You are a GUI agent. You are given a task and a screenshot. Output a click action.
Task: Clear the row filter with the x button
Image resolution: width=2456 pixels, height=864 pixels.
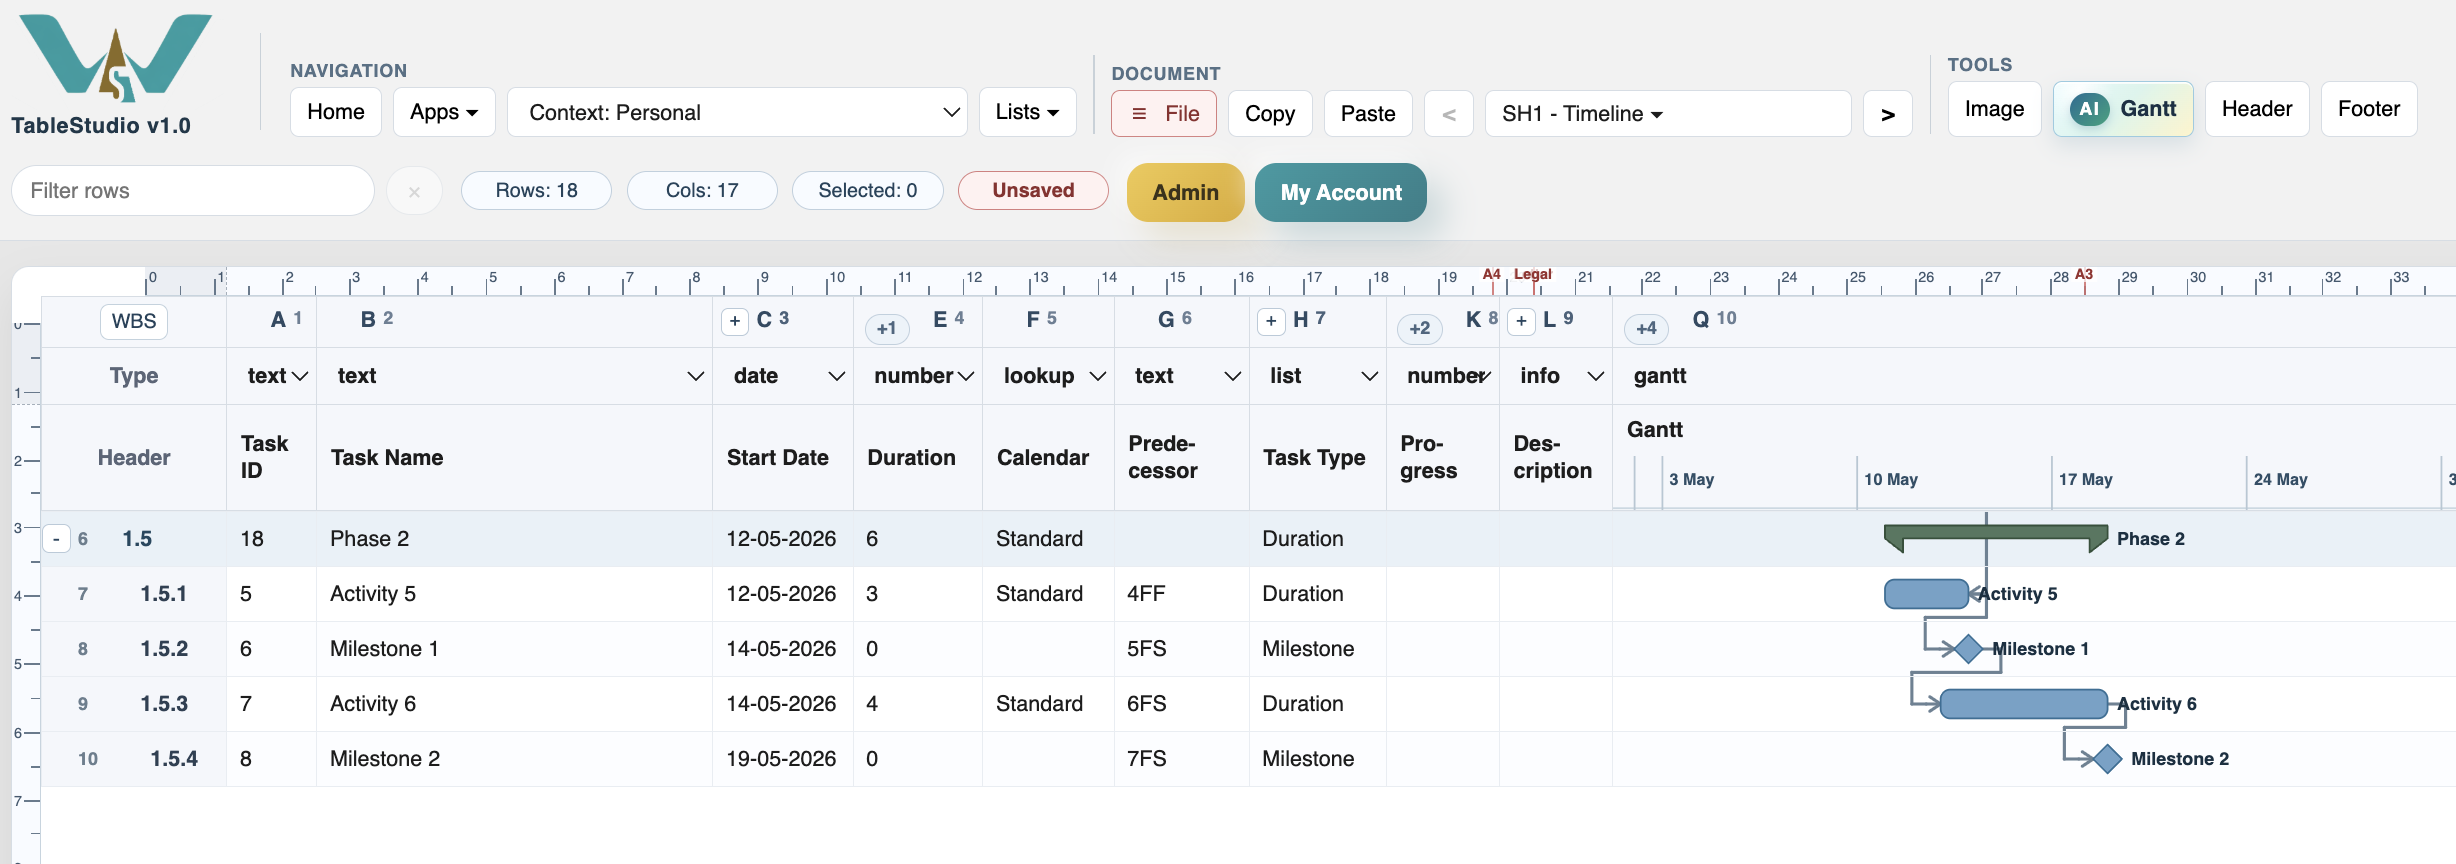pyautogui.click(x=414, y=191)
